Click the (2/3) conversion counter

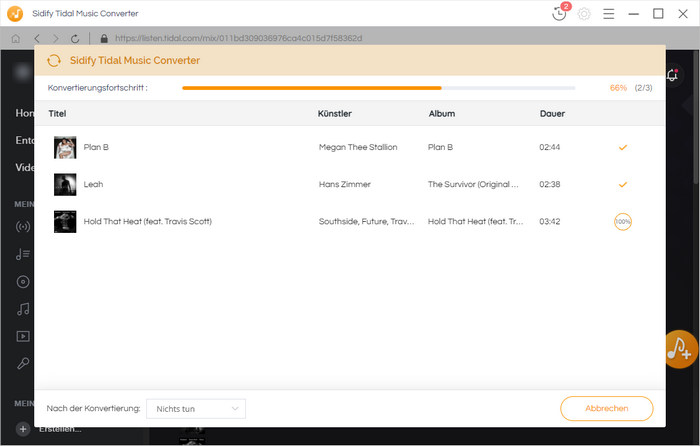pos(643,88)
